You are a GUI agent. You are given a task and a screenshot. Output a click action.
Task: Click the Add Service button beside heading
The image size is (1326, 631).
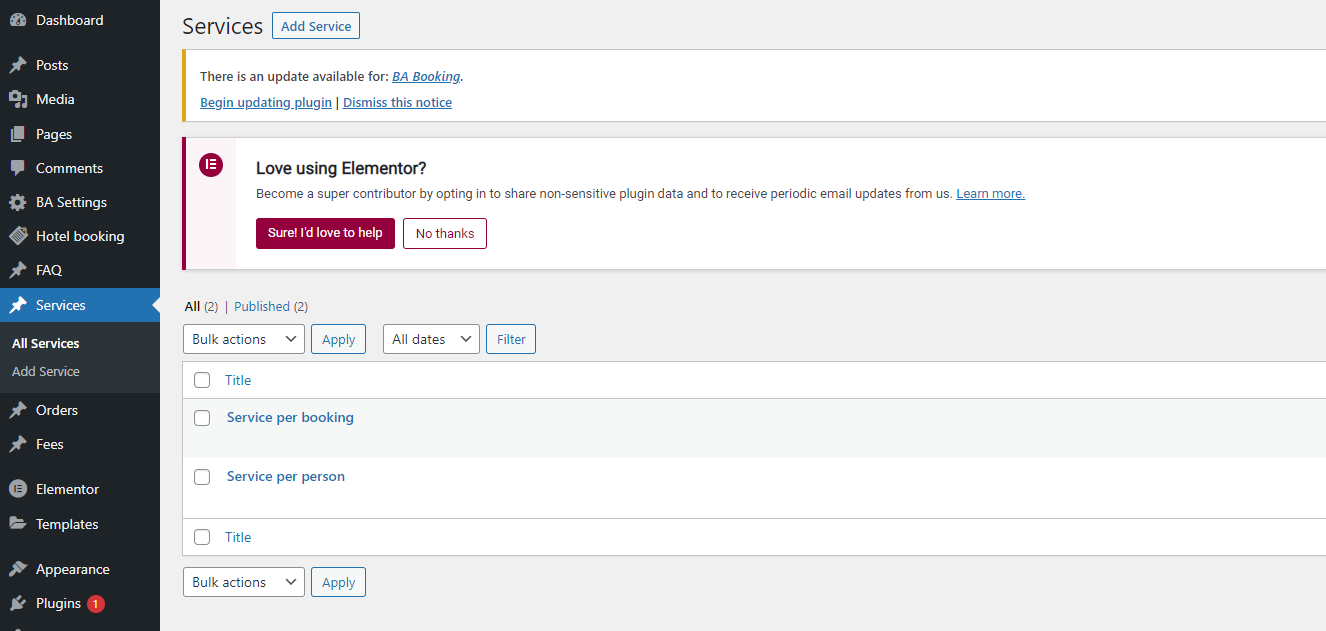(315, 26)
